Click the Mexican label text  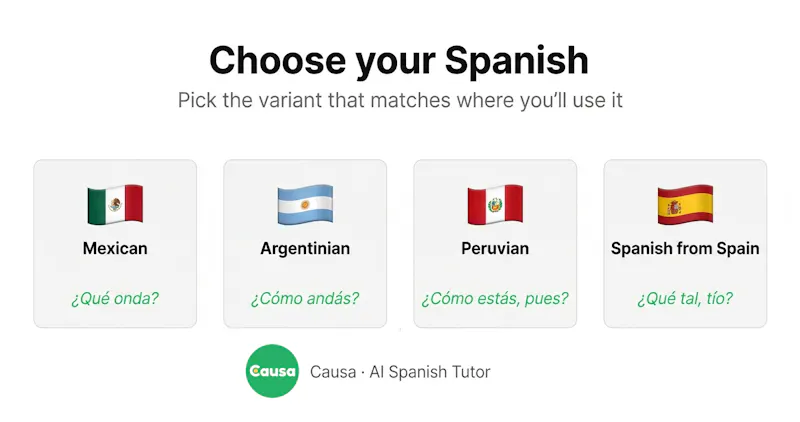(x=115, y=249)
